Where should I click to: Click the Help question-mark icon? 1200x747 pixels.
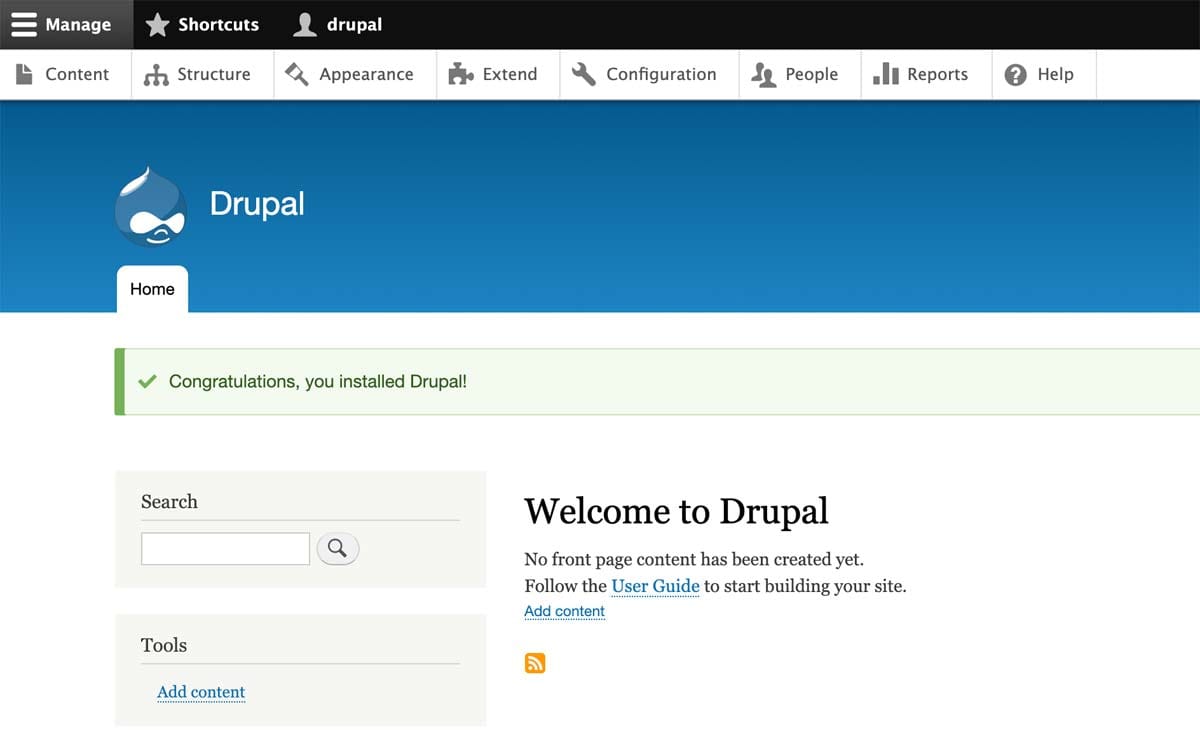(x=1016, y=73)
